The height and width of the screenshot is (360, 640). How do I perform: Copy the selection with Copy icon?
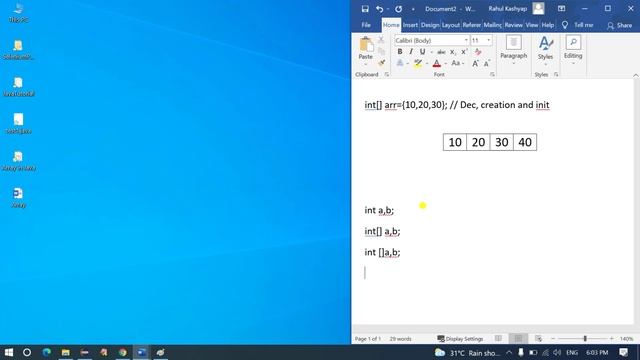tap(381, 51)
